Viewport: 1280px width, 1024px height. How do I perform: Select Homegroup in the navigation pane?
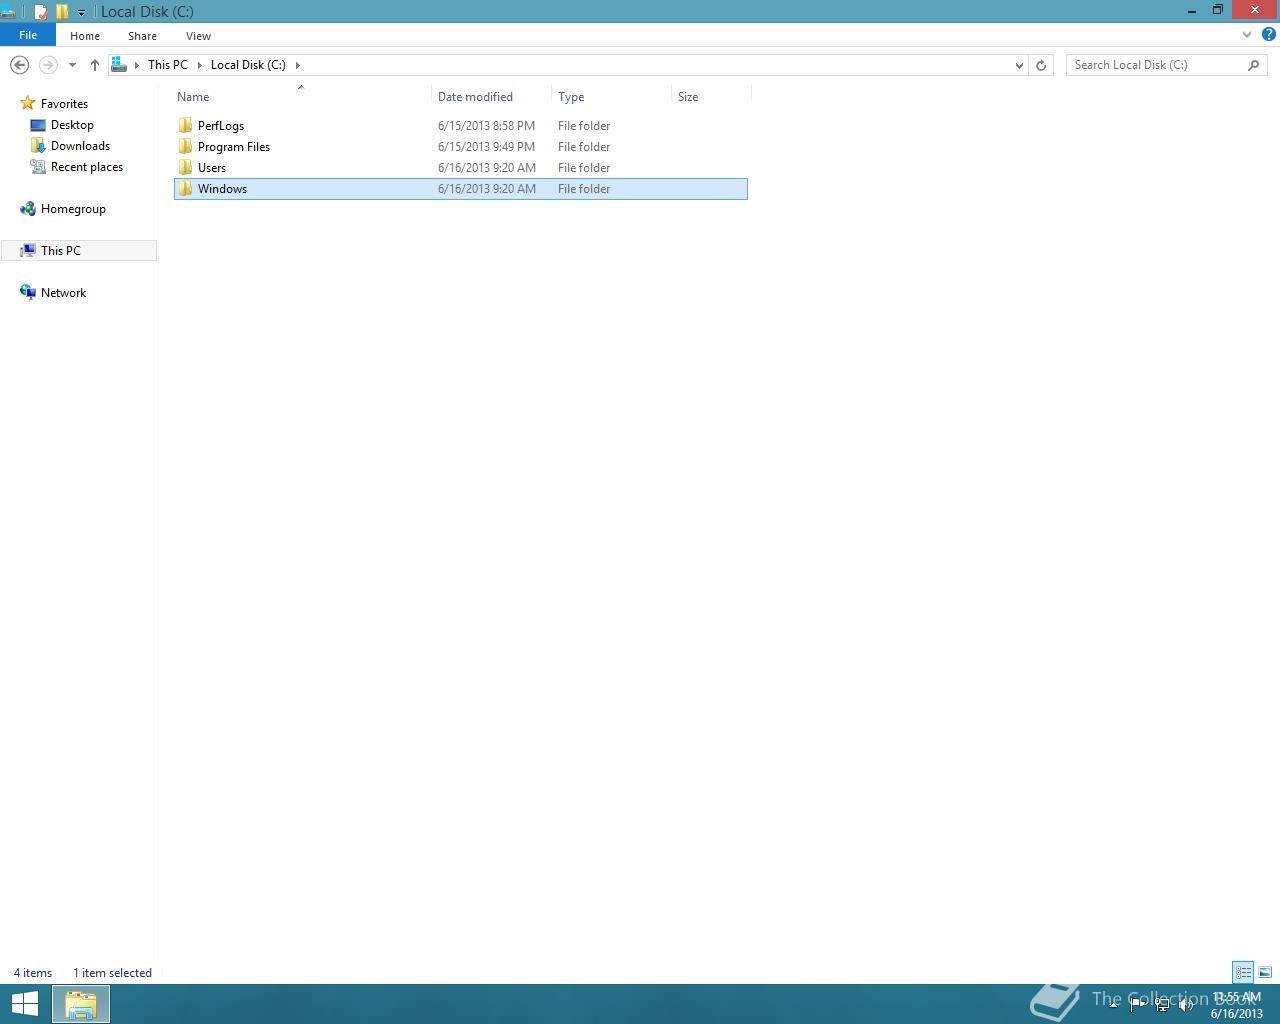(73, 209)
